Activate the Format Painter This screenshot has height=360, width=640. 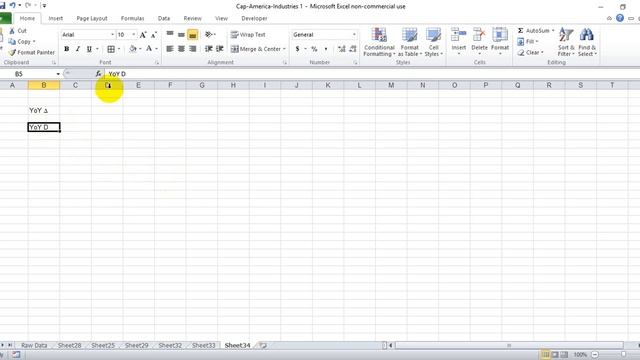point(32,52)
